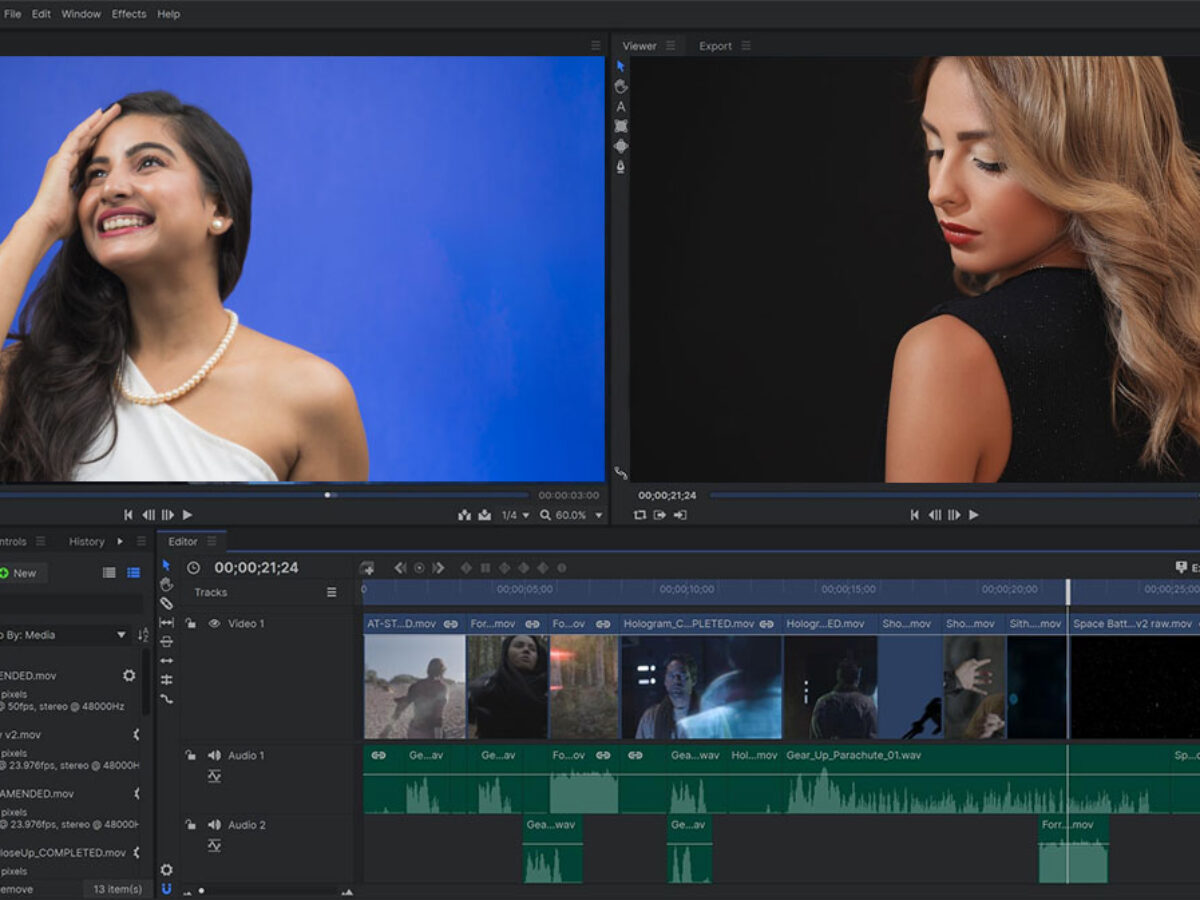The image size is (1200, 900).
Task: Unlock the Audio 2 track padlock
Action: (x=190, y=825)
